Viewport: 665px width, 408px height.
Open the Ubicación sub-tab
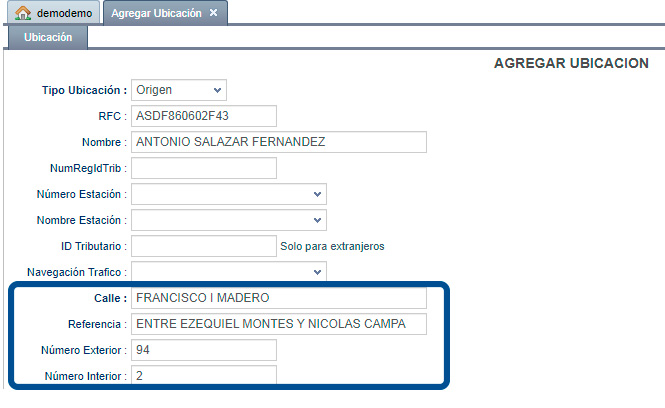click(x=48, y=37)
